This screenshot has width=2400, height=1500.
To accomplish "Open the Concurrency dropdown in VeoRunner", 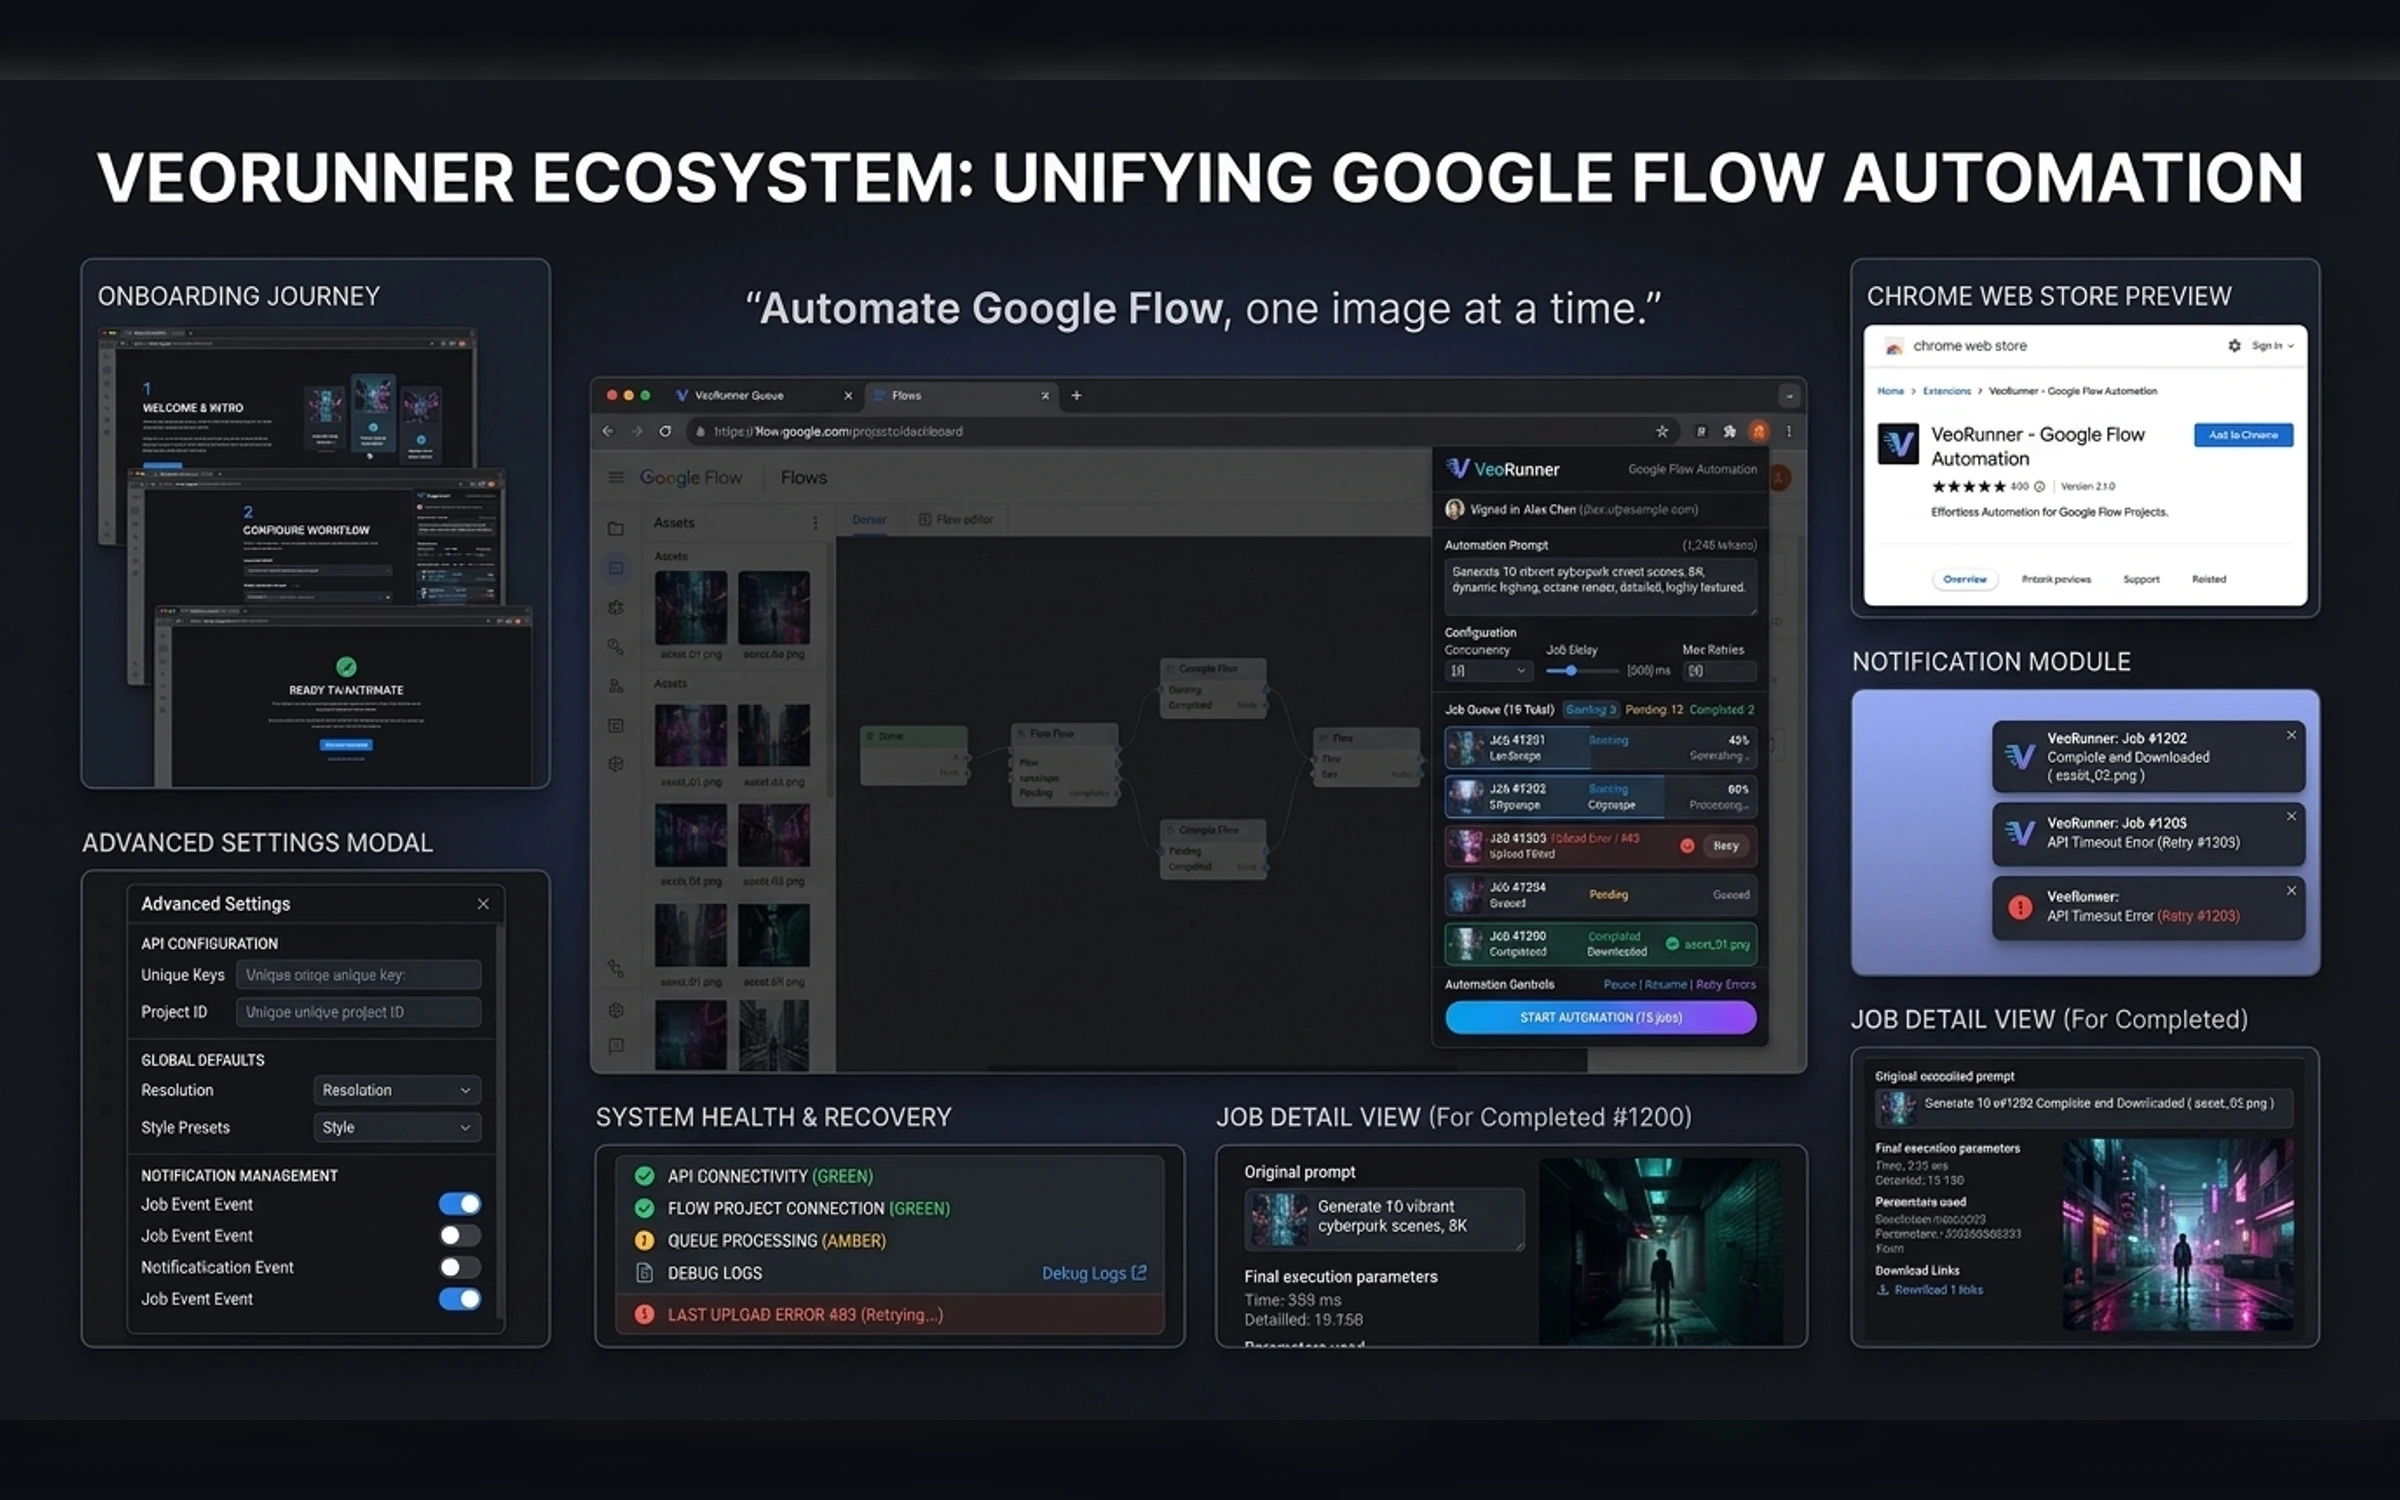I will [x=1488, y=671].
